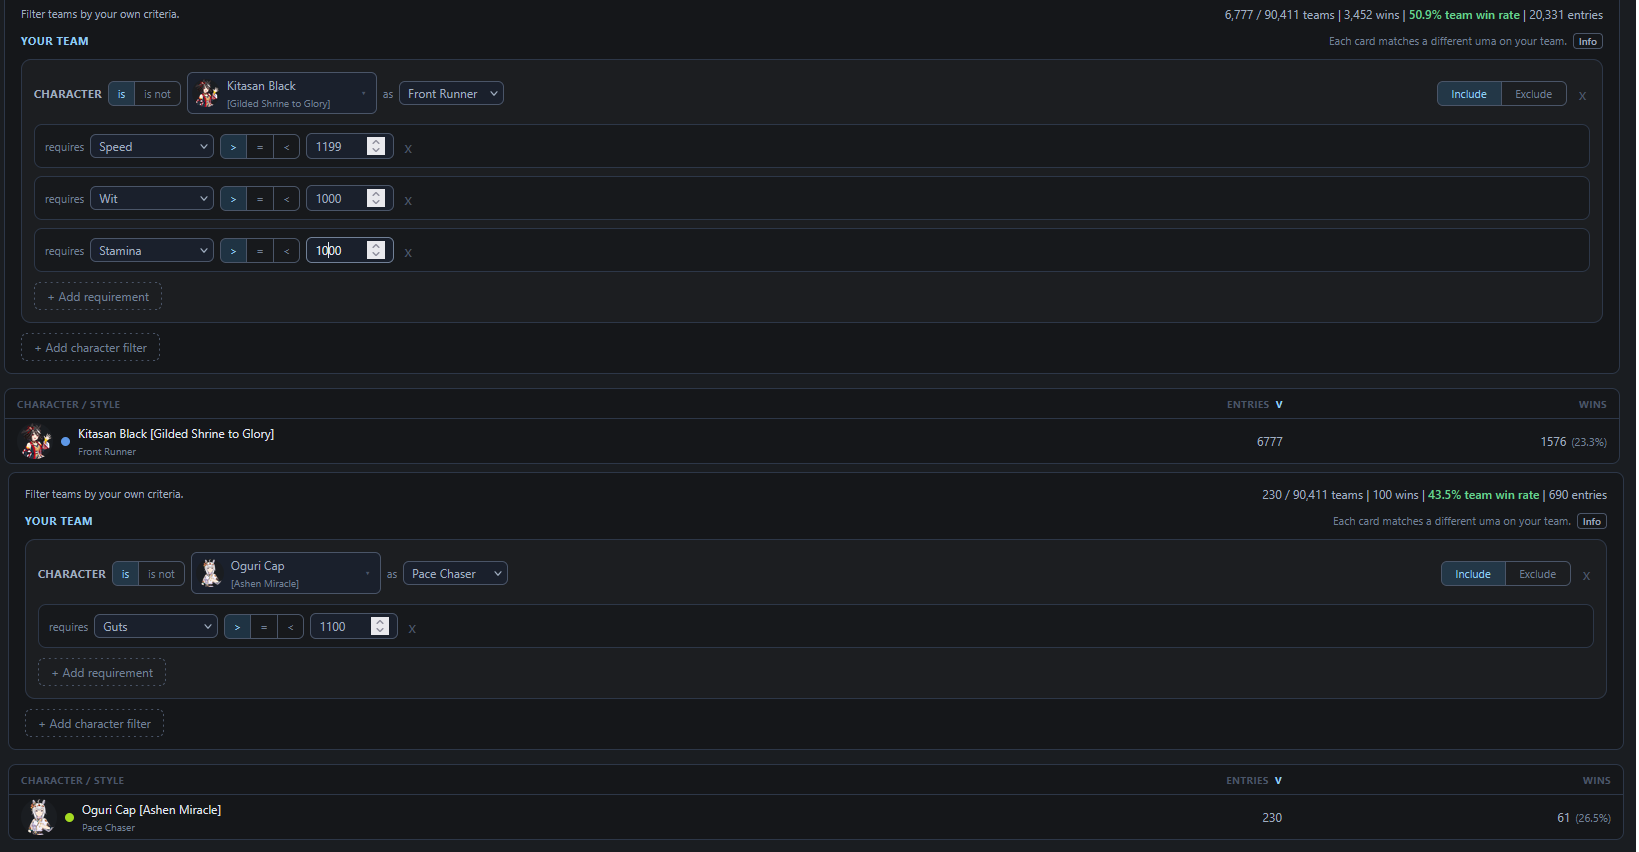Click the '43.5% team win rate' statistic
The image size is (1639, 852).
[x=1483, y=495]
